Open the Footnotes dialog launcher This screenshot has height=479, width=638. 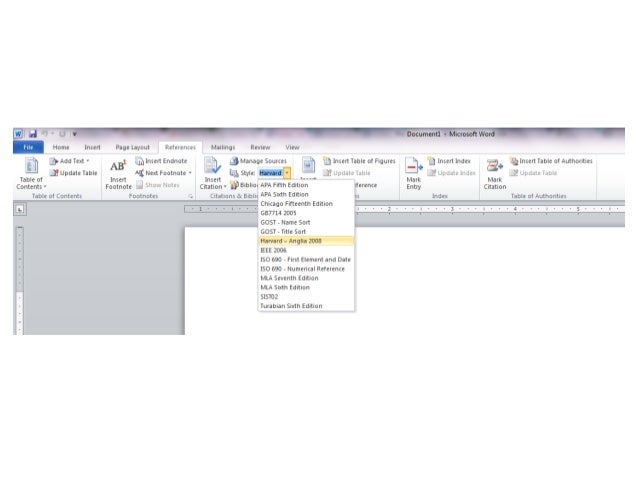pyautogui.click(x=190, y=196)
